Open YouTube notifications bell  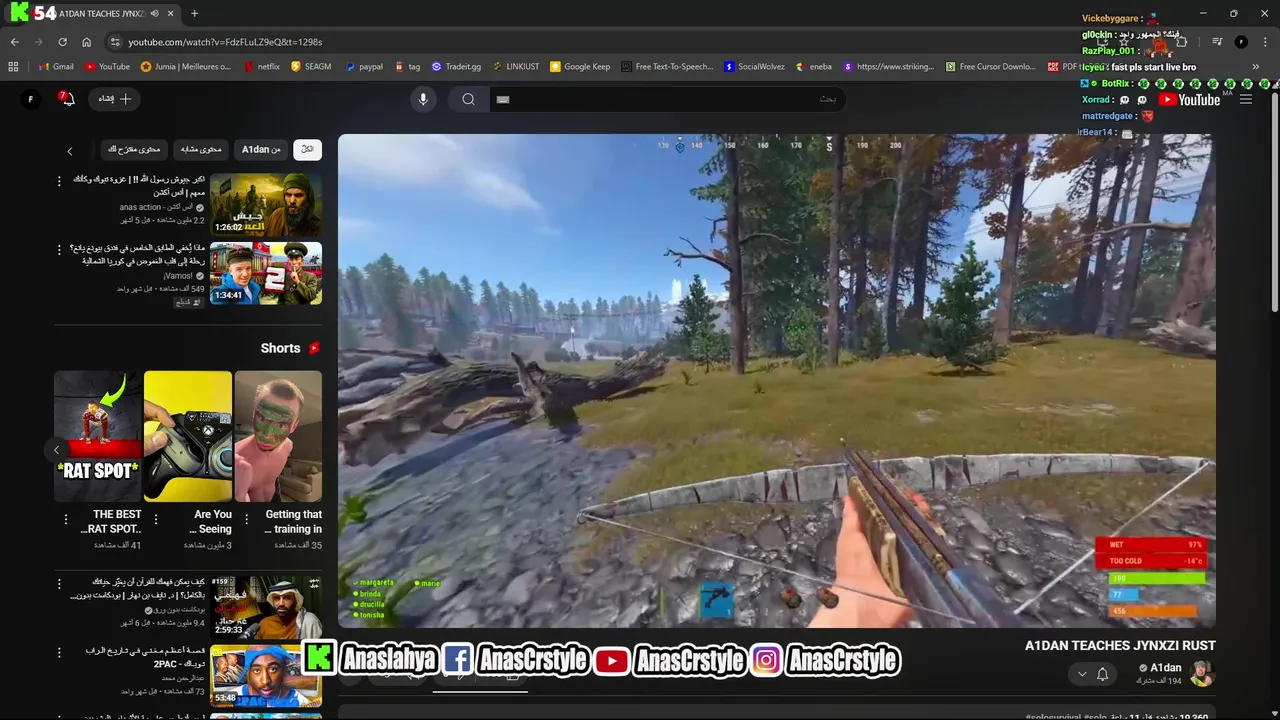tap(67, 99)
